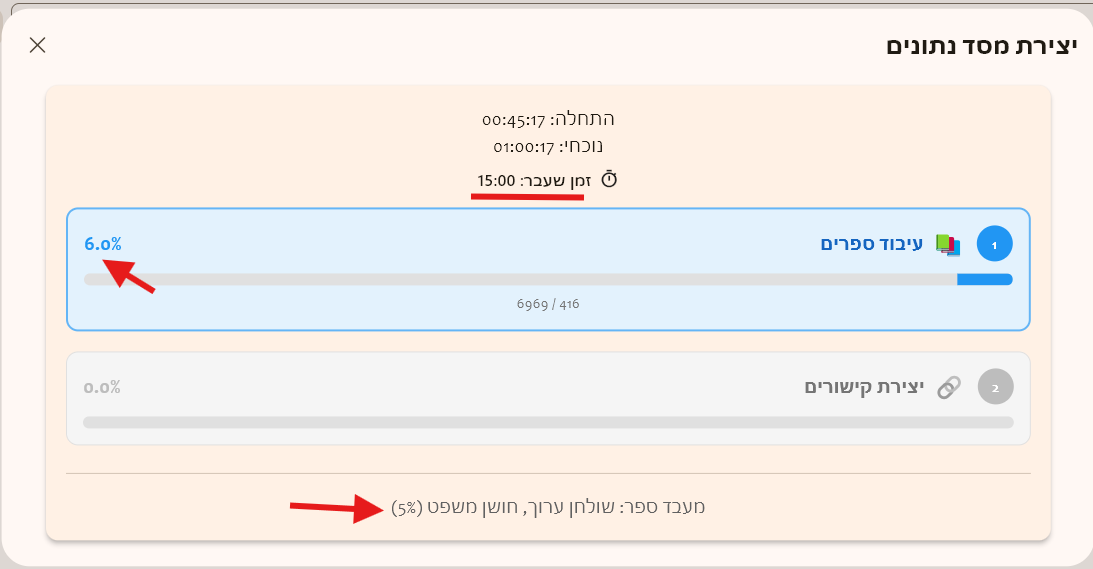Select the gray step 2 circle badge

(x=994, y=387)
